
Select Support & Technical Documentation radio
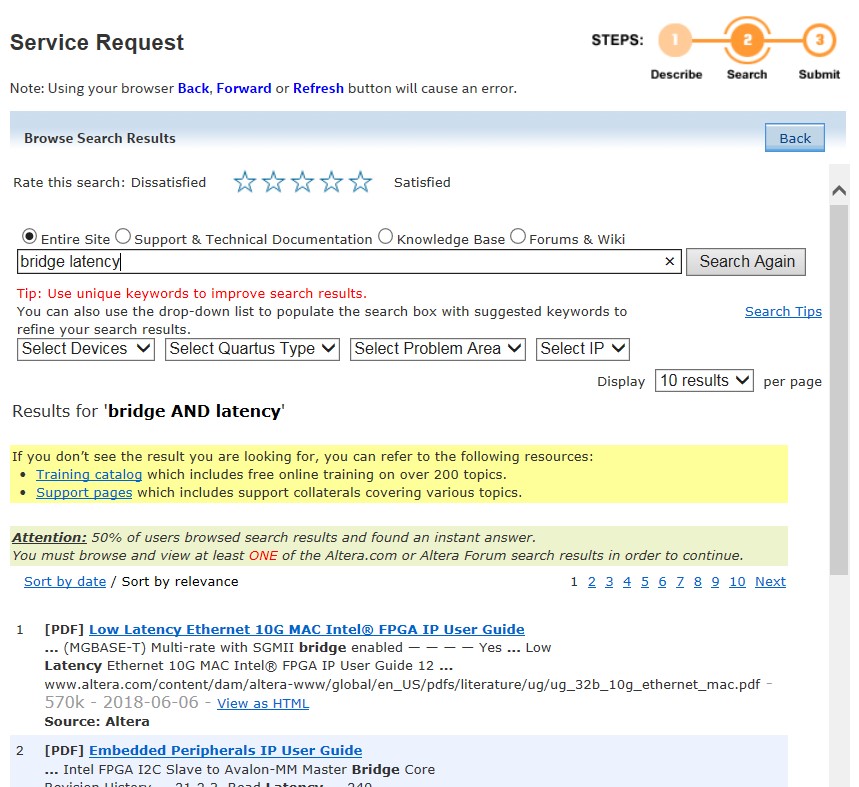123,237
